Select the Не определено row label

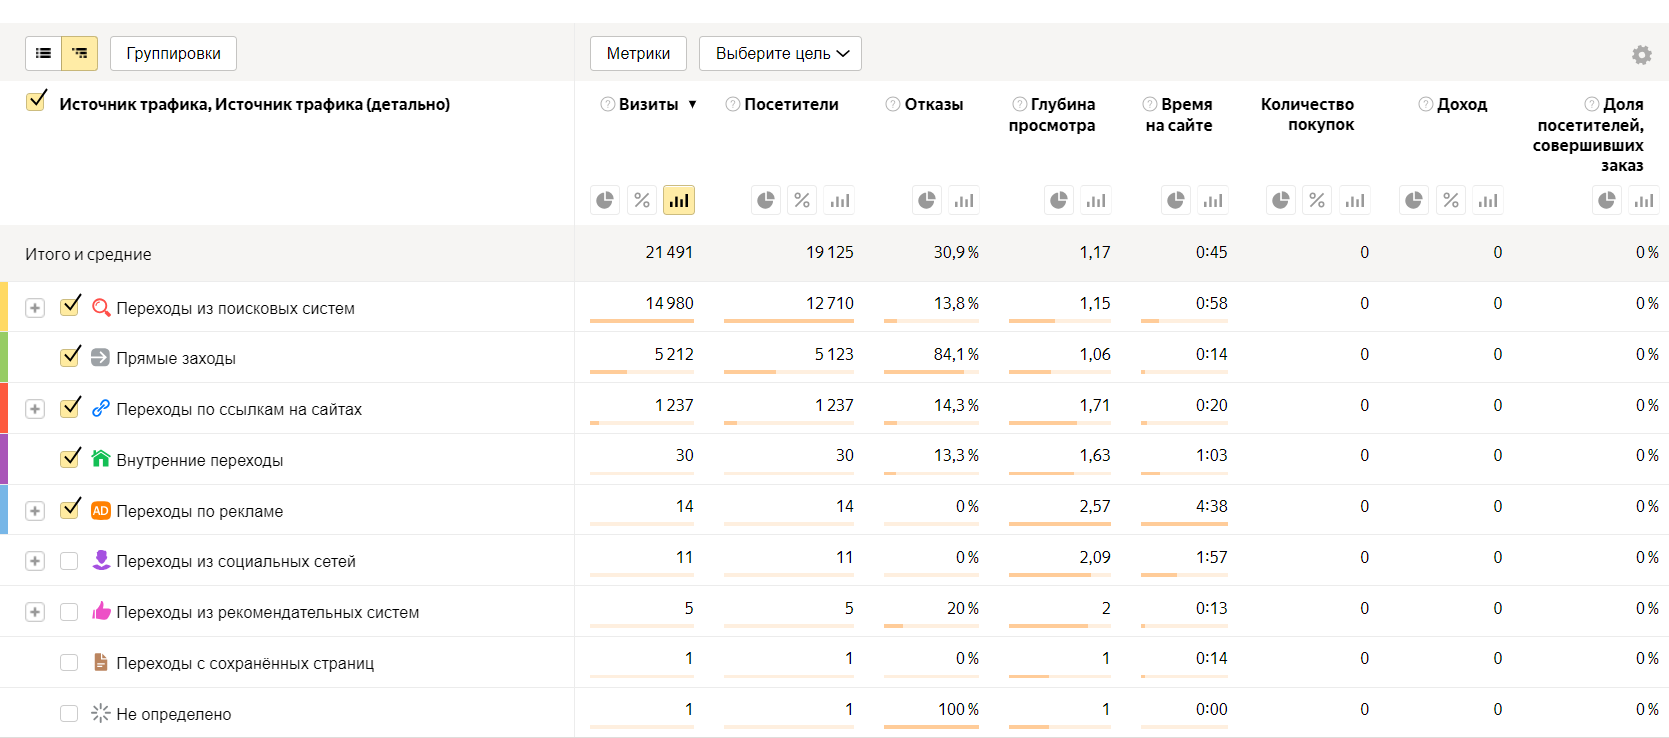point(173,714)
